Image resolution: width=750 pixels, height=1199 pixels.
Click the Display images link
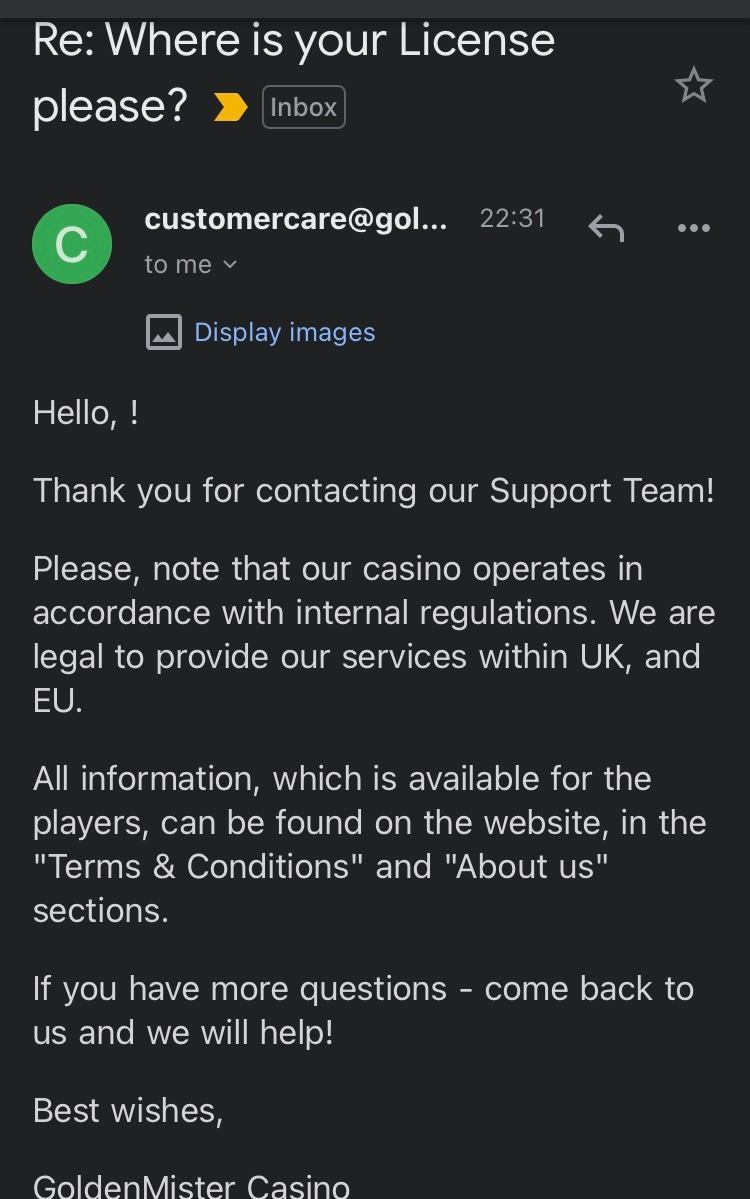284,332
